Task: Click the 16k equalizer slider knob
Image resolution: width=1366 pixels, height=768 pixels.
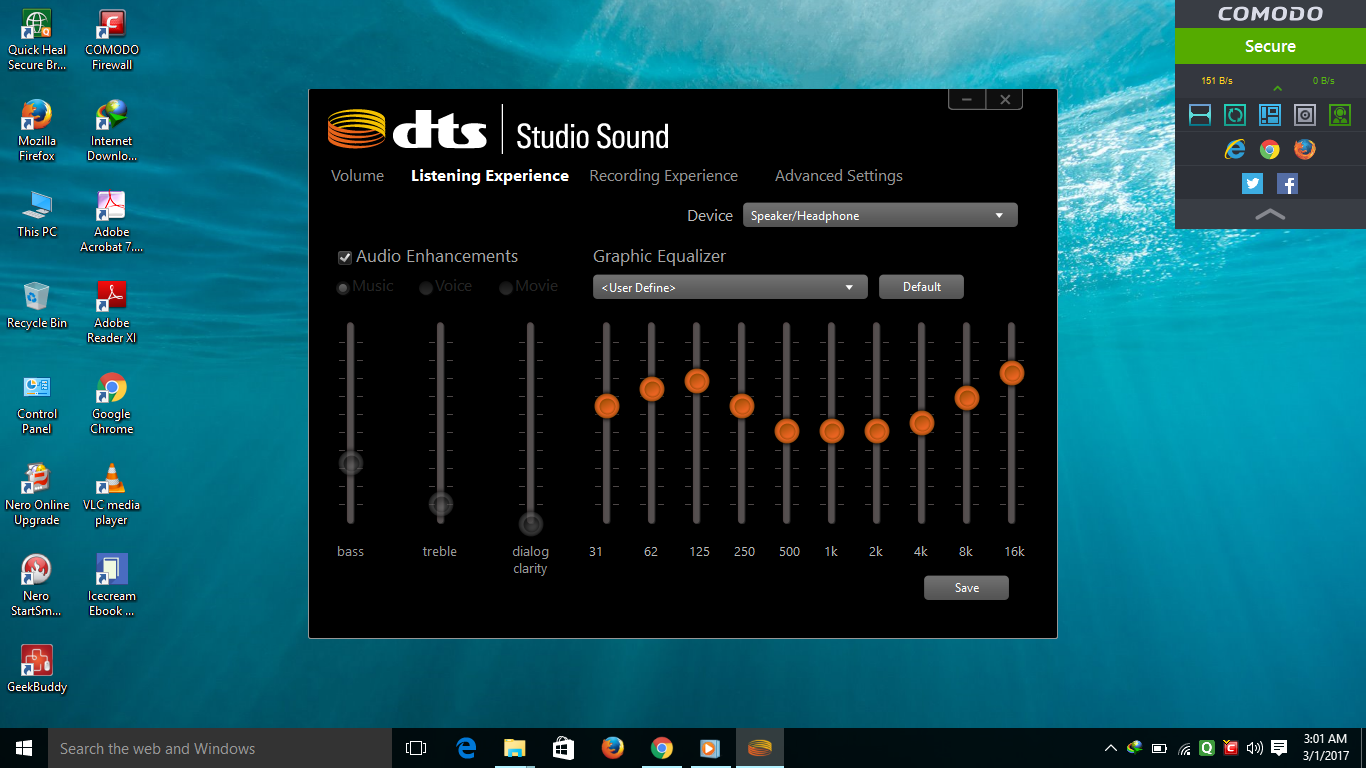Action: (1012, 373)
